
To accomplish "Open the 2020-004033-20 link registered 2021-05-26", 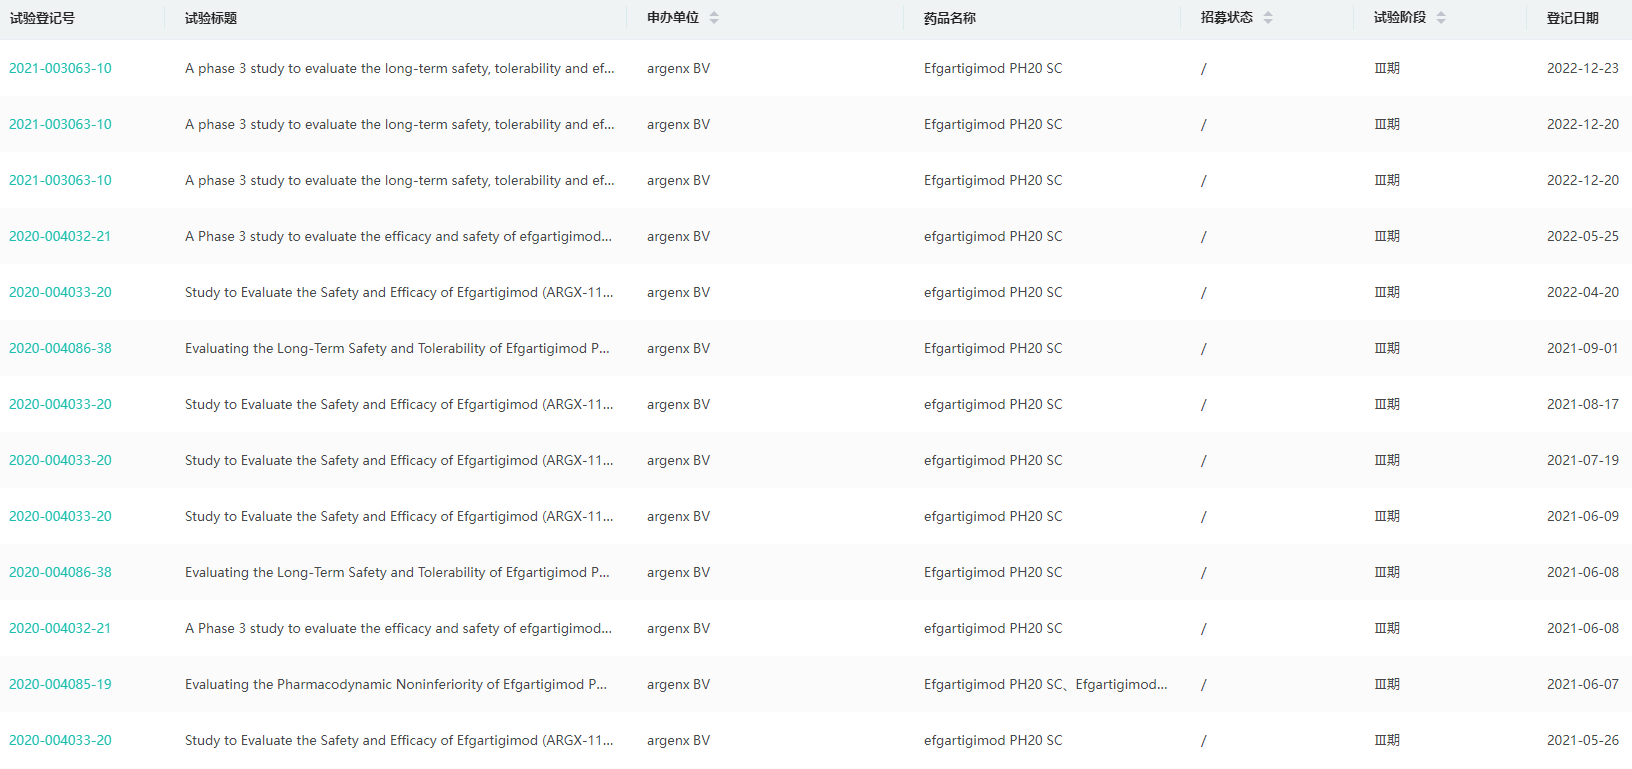I will point(60,740).
